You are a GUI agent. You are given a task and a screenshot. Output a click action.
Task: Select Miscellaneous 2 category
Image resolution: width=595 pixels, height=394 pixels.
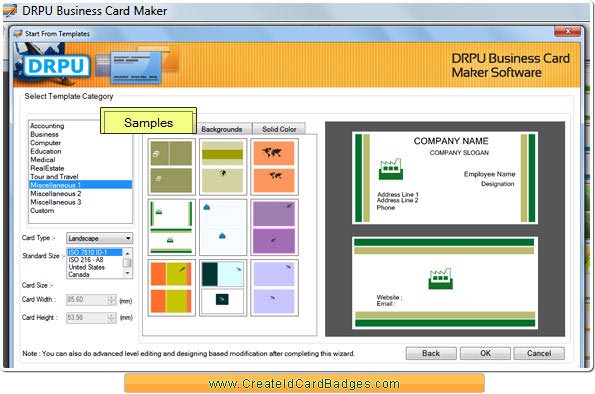(x=56, y=194)
